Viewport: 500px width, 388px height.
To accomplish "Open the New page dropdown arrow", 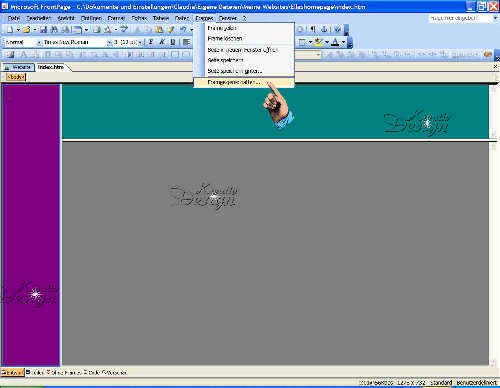I will click(x=18, y=30).
